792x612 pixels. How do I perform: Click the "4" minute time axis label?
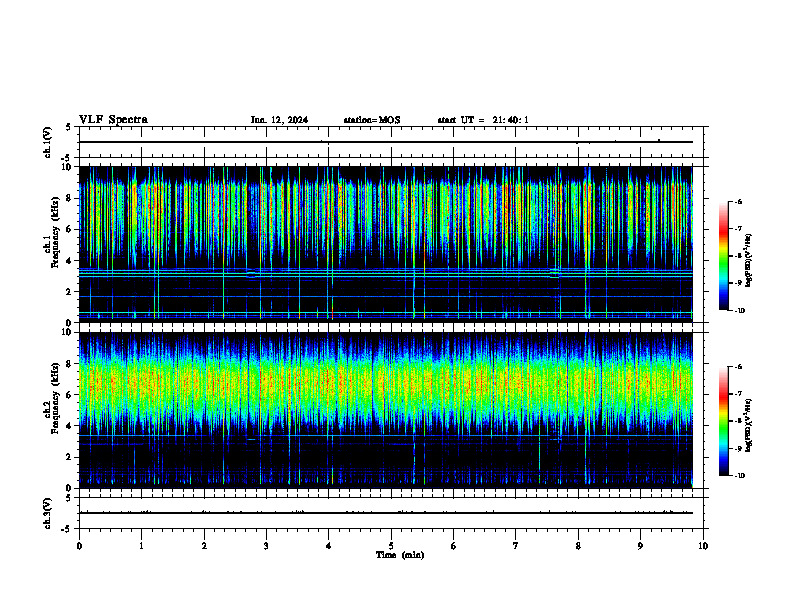click(328, 546)
